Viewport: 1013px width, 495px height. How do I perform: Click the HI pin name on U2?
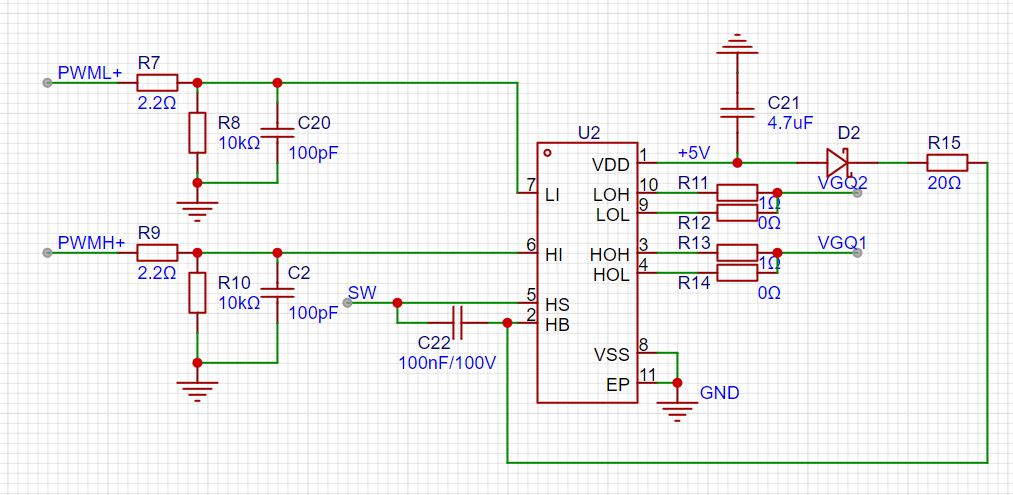coord(553,255)
